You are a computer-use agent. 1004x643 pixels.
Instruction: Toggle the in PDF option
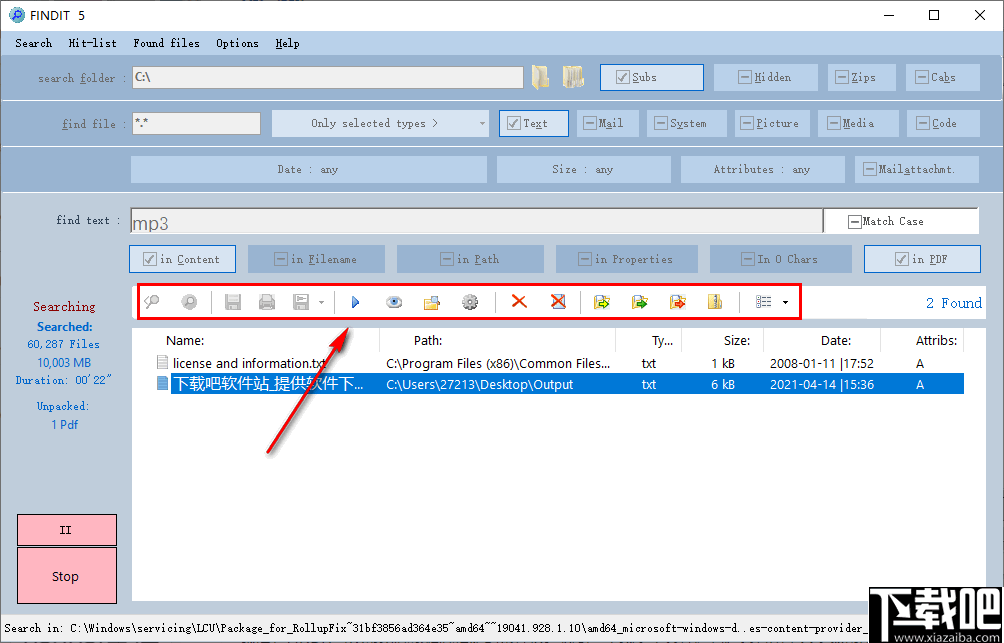pos(922,259)
